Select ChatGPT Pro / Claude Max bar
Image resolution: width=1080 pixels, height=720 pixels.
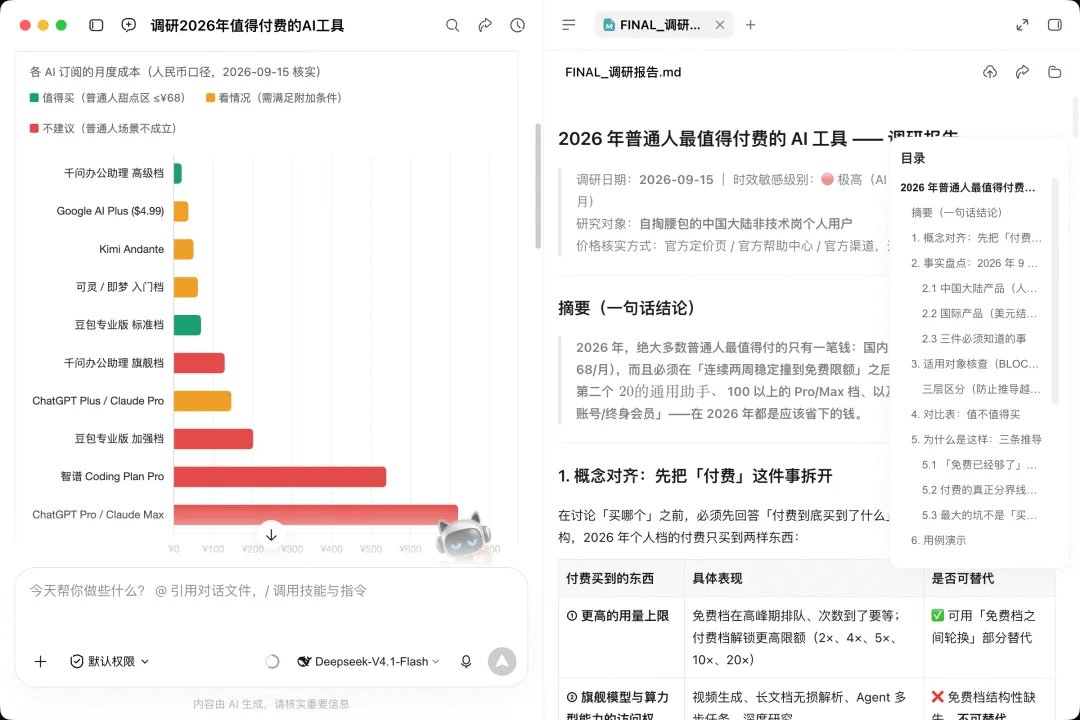(x=315, y=515)
